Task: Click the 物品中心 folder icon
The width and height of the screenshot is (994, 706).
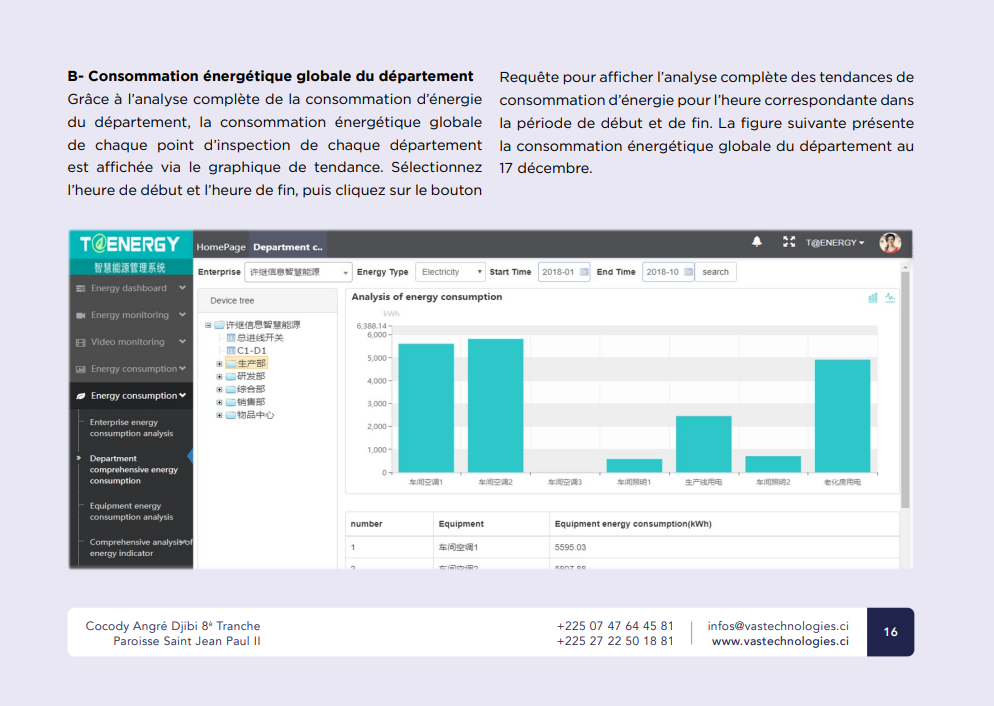Action: pos(231,415)
